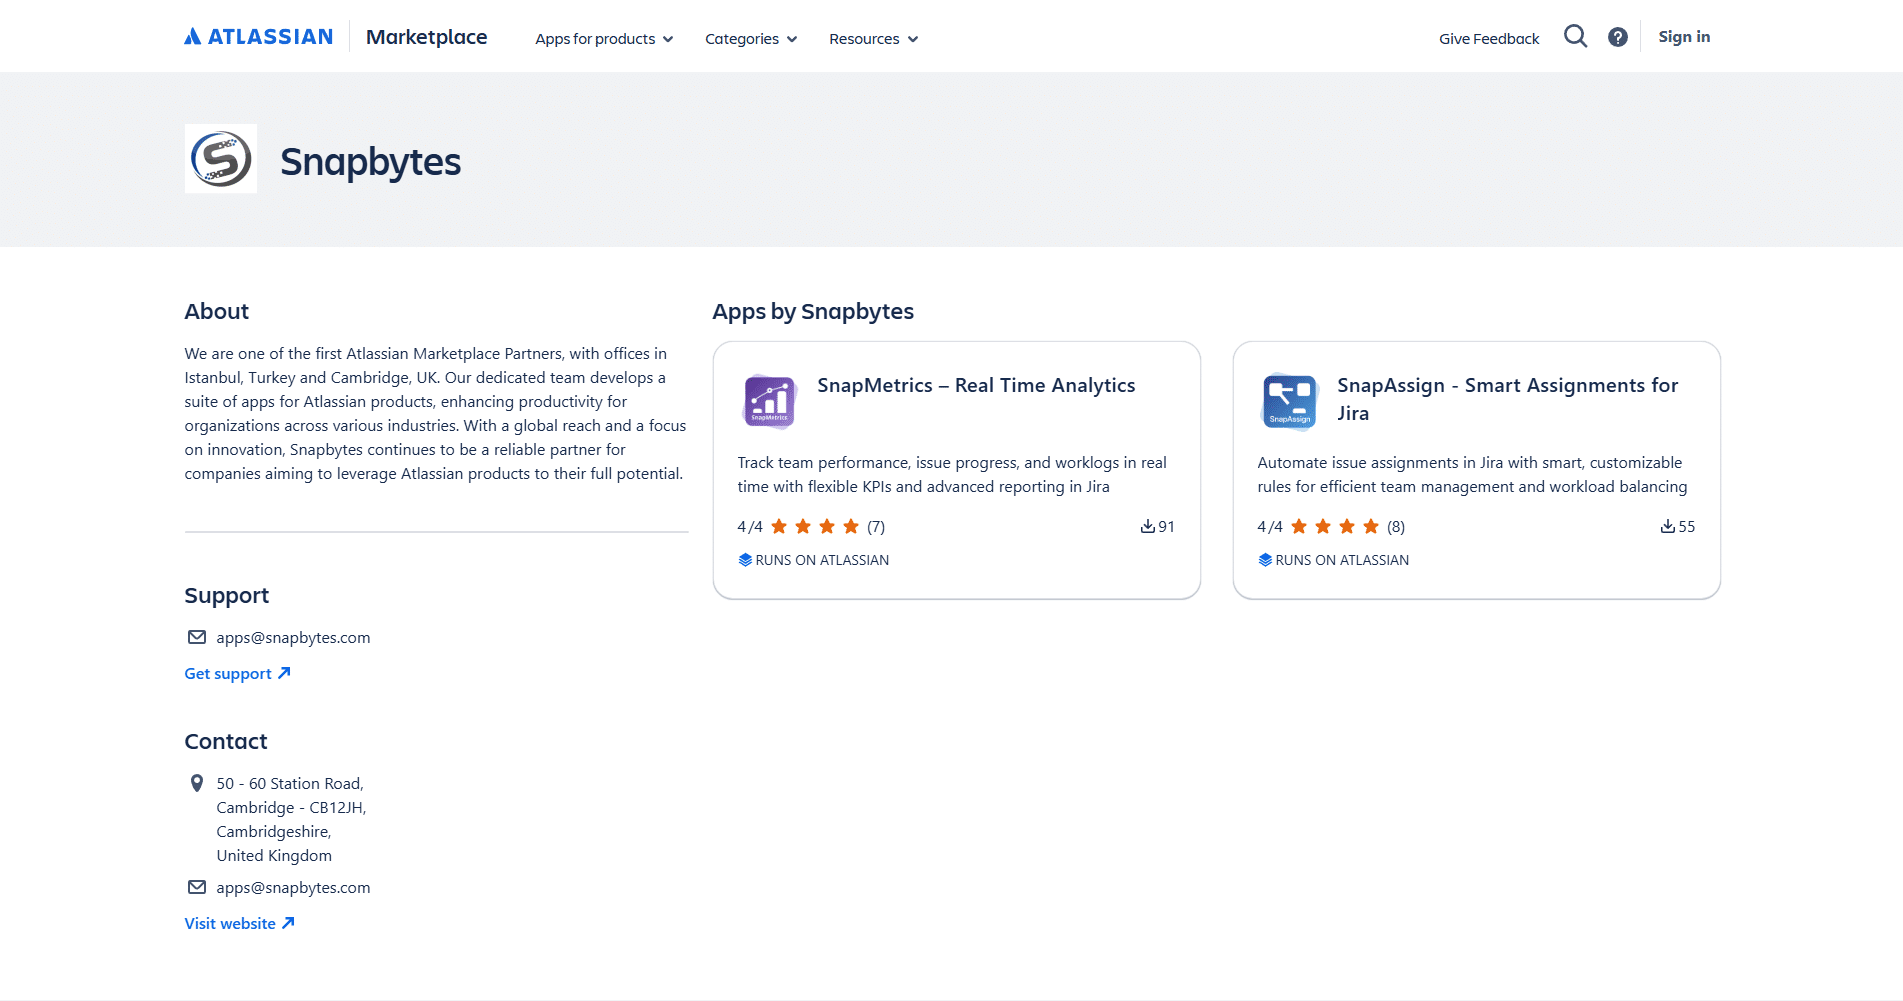
Task: Open search with magnifier icon
Action: [1576, 37]
